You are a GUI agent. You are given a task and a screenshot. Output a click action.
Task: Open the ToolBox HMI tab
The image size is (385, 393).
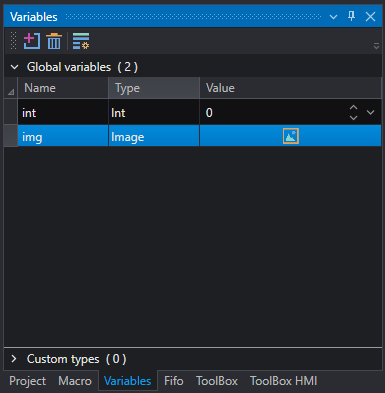click(284, 381)
